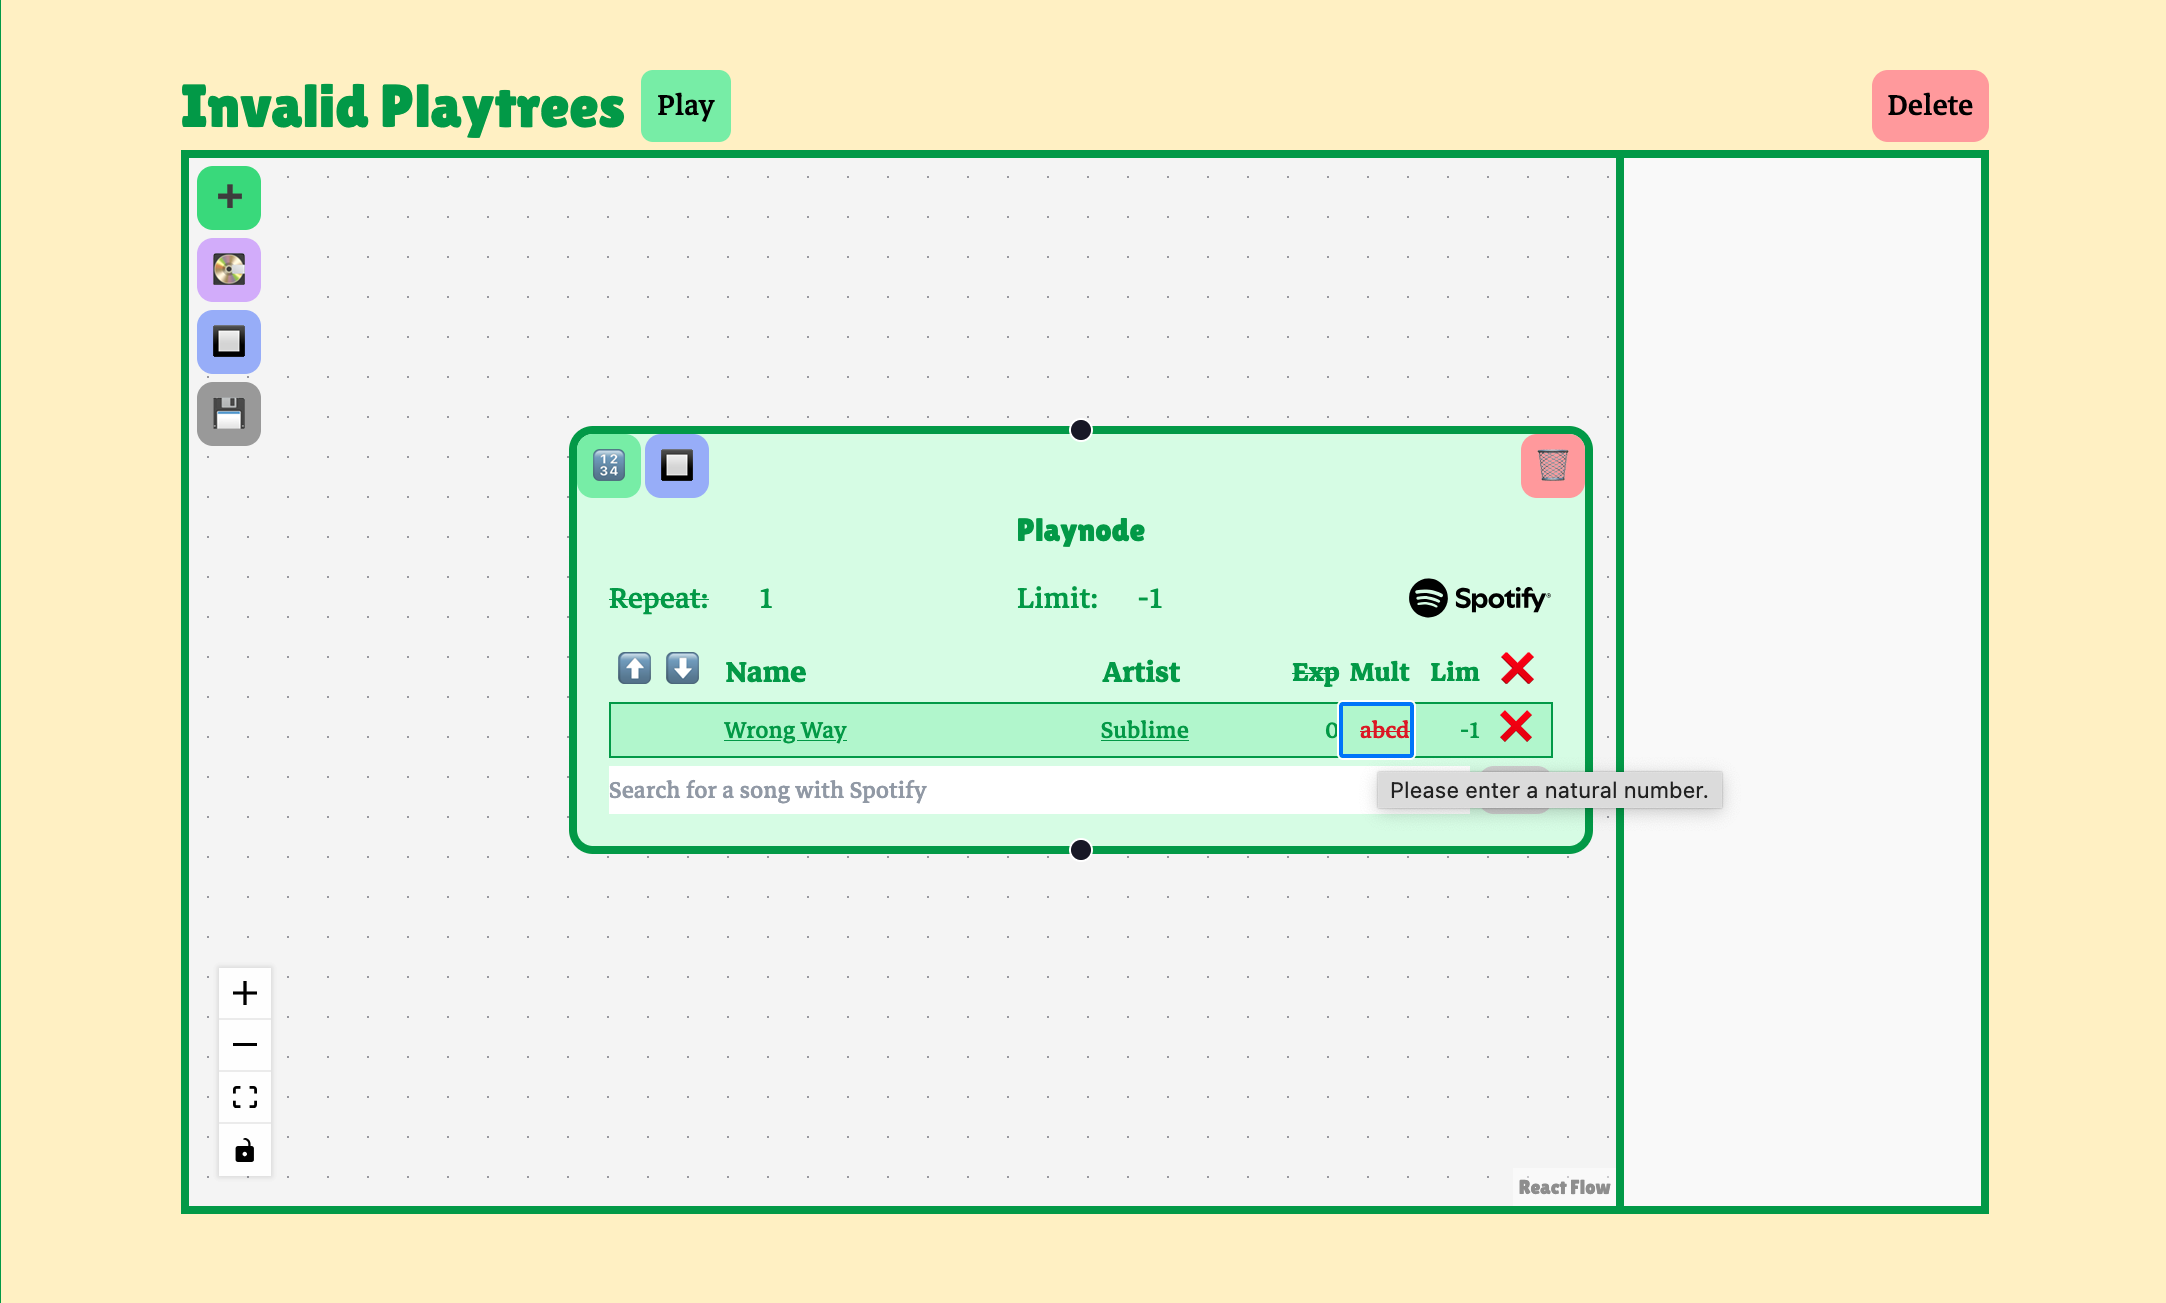This screenshot has height=1303, width=2166.
Task: Click the purple CD disc icon button
Action: tap(229, 269)
